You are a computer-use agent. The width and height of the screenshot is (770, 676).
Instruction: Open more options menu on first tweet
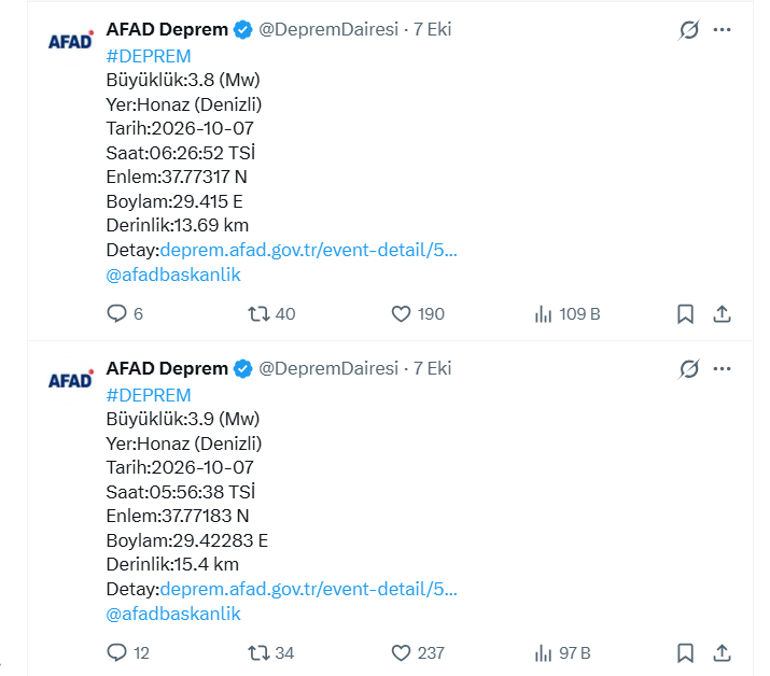[722, 30]
